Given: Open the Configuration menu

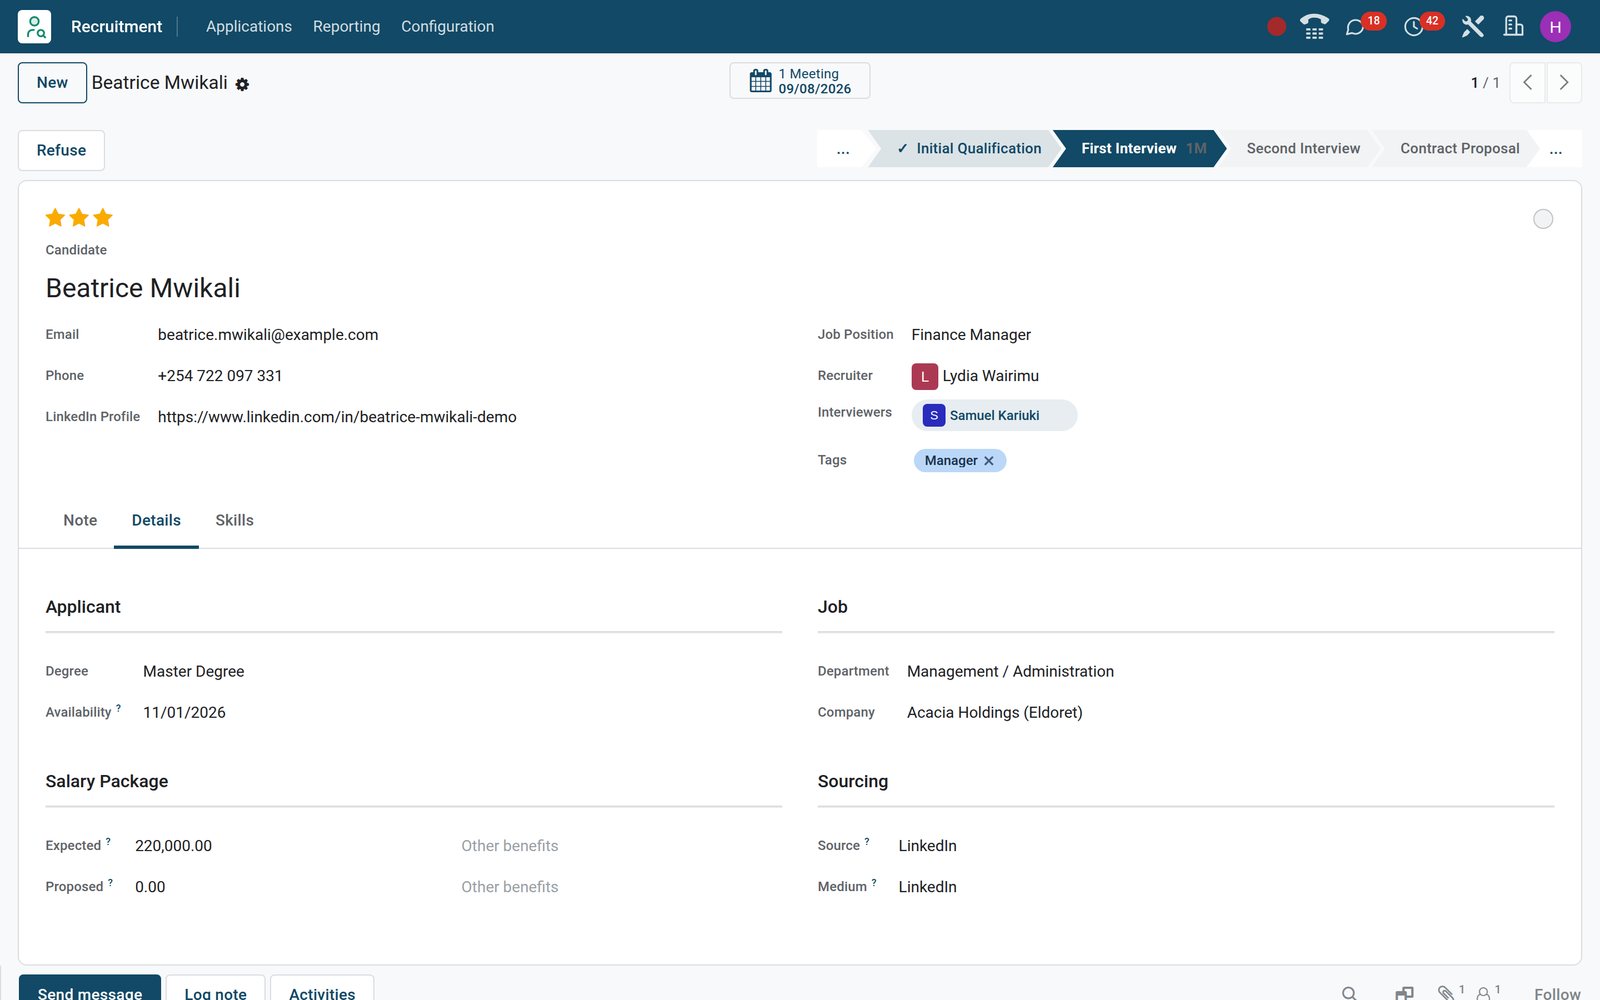Looking at the screenshot, I should 447,27.
